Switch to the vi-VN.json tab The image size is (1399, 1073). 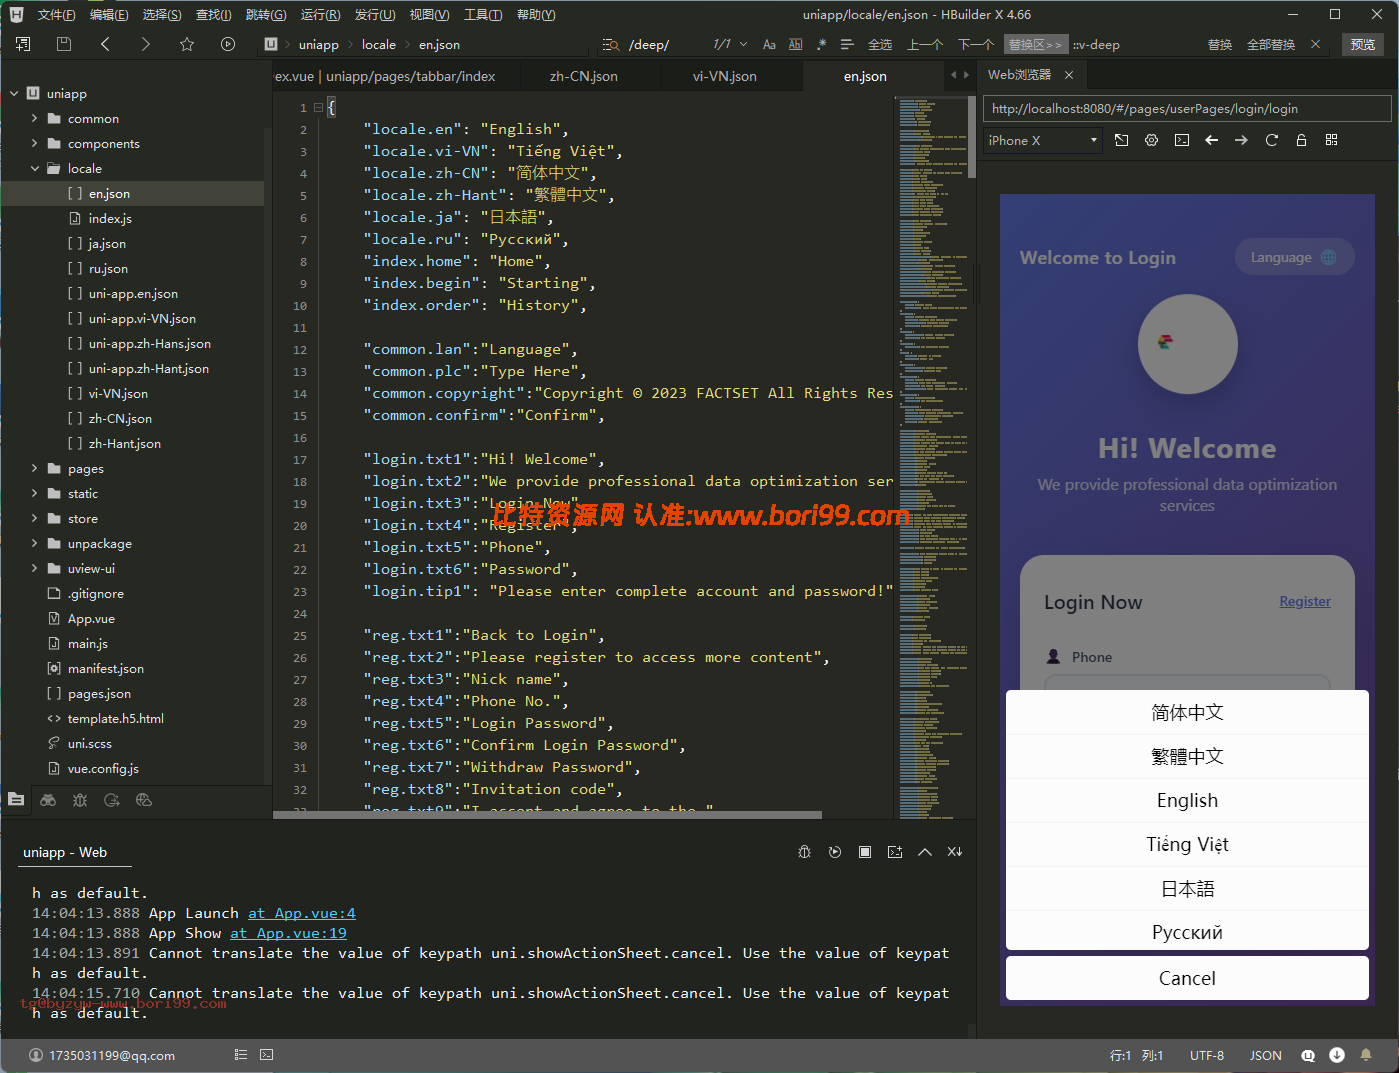725,76
